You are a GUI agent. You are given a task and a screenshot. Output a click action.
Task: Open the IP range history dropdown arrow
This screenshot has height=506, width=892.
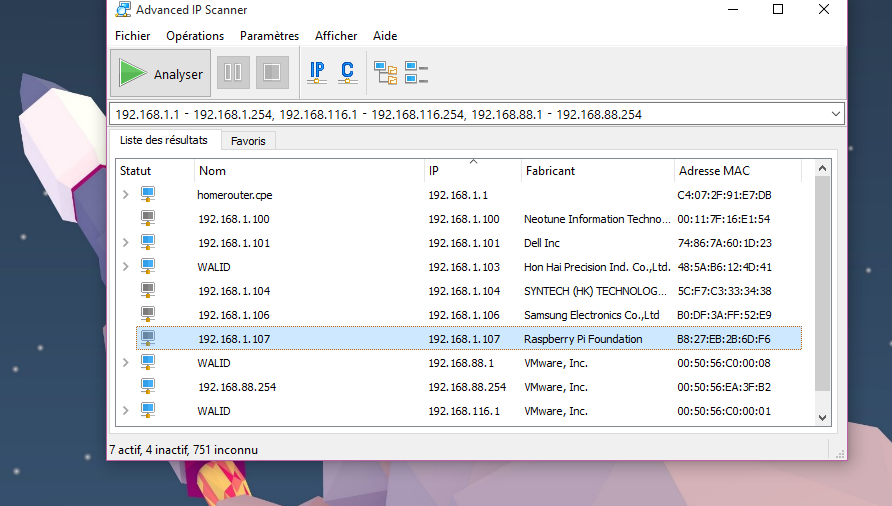pos(836,114)
